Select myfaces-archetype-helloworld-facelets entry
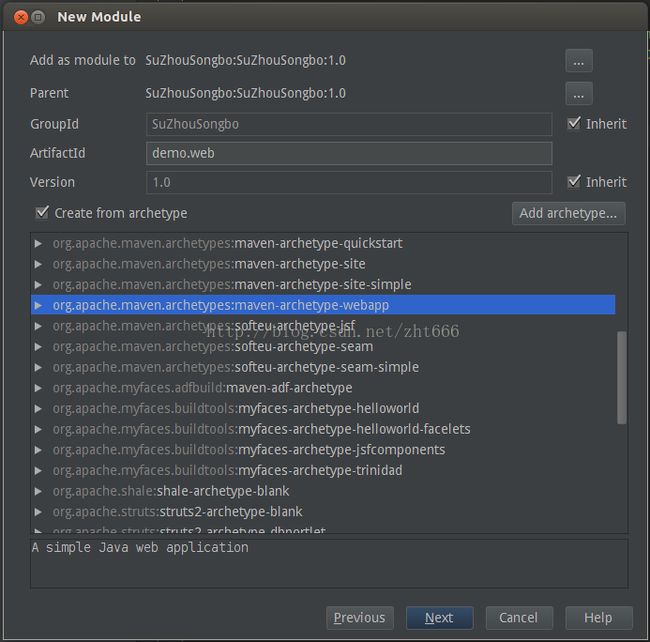 [261, 429]
